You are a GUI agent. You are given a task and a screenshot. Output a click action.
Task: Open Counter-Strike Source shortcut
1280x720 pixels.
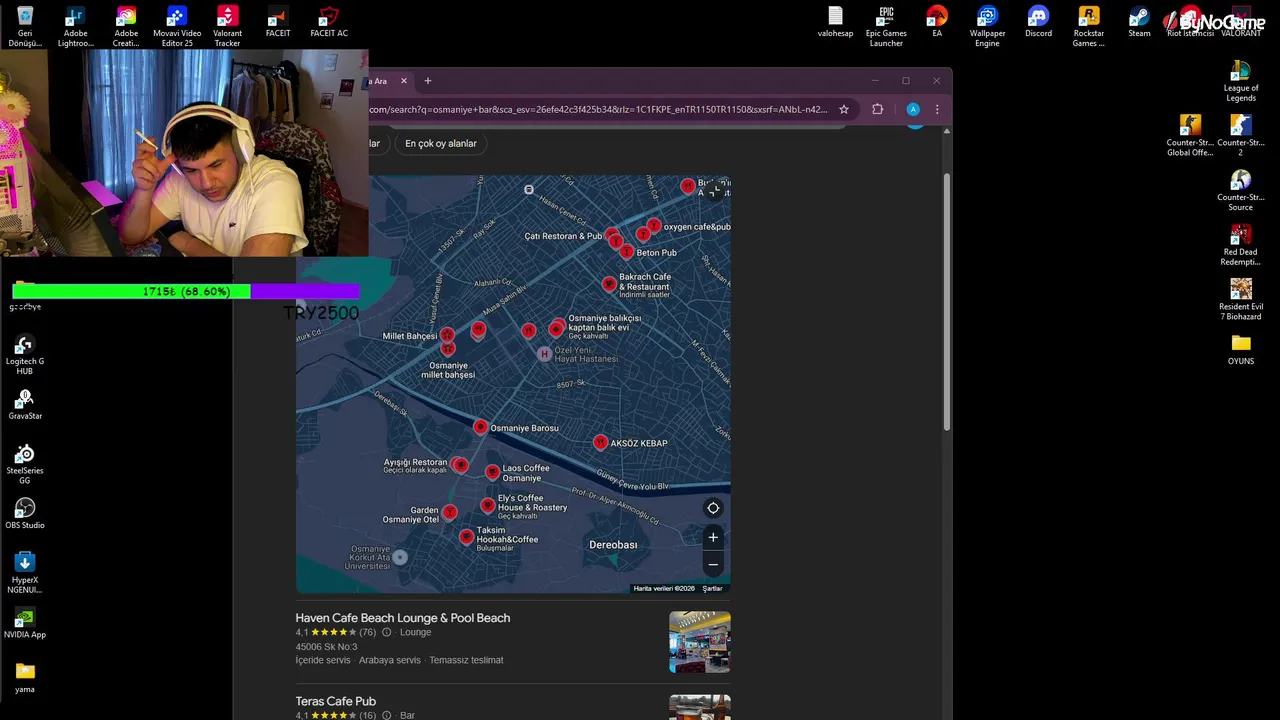tap(1241, 190)
